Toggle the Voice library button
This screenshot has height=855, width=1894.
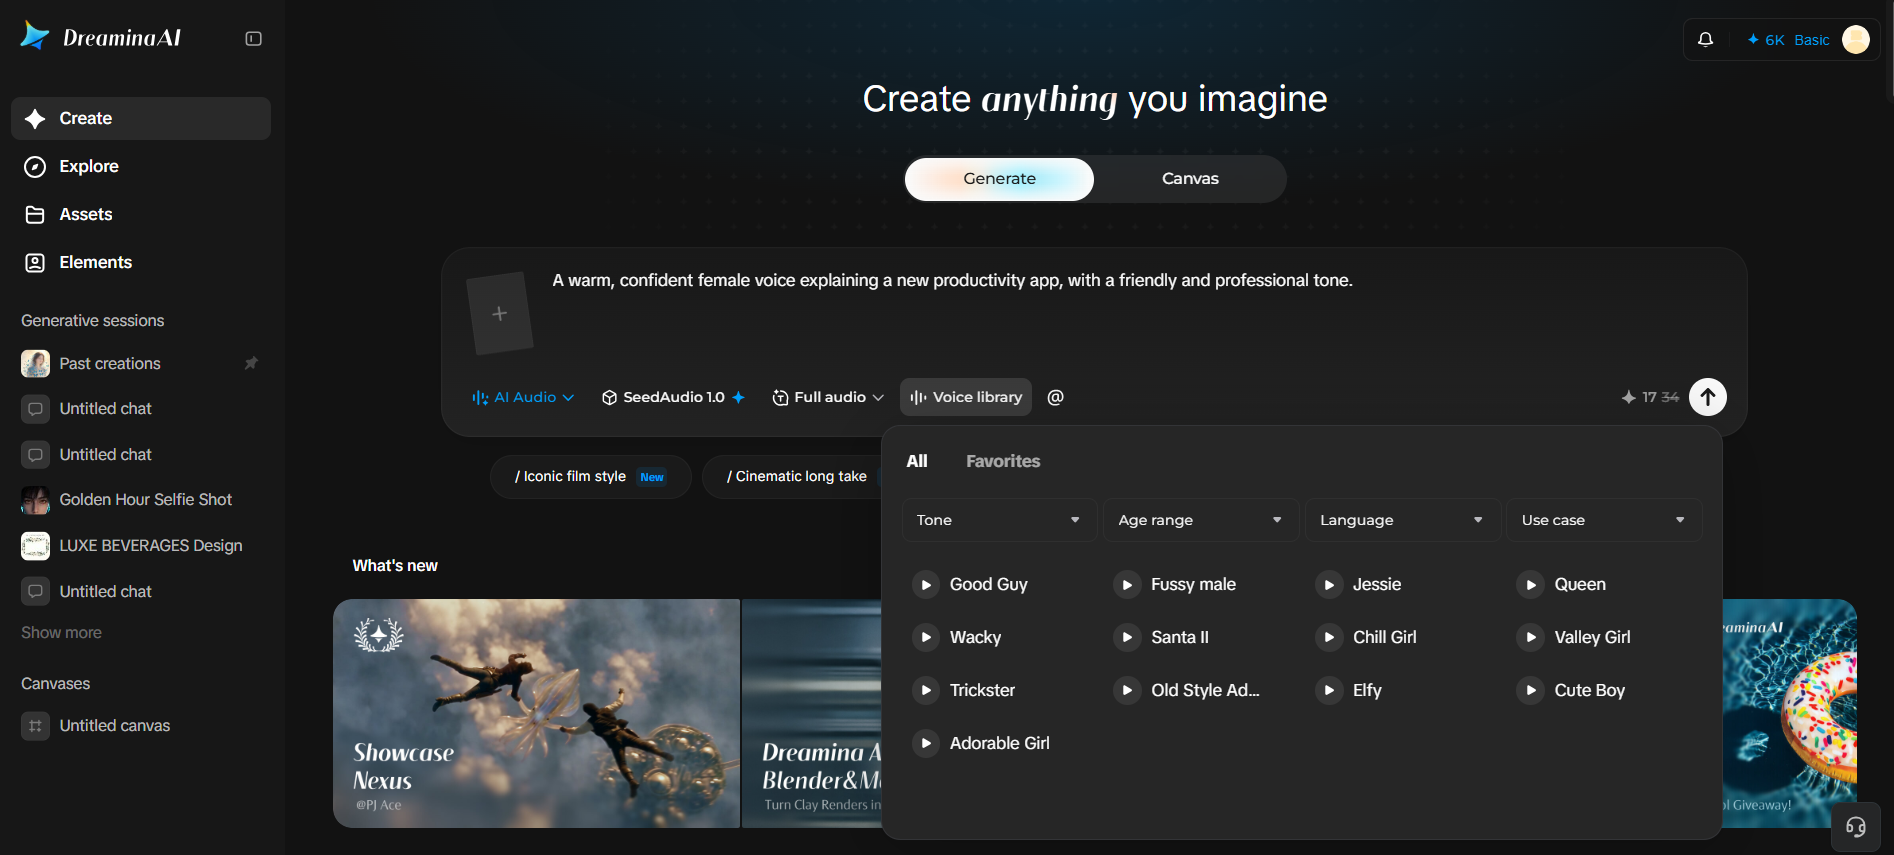(x=966, y=397)
